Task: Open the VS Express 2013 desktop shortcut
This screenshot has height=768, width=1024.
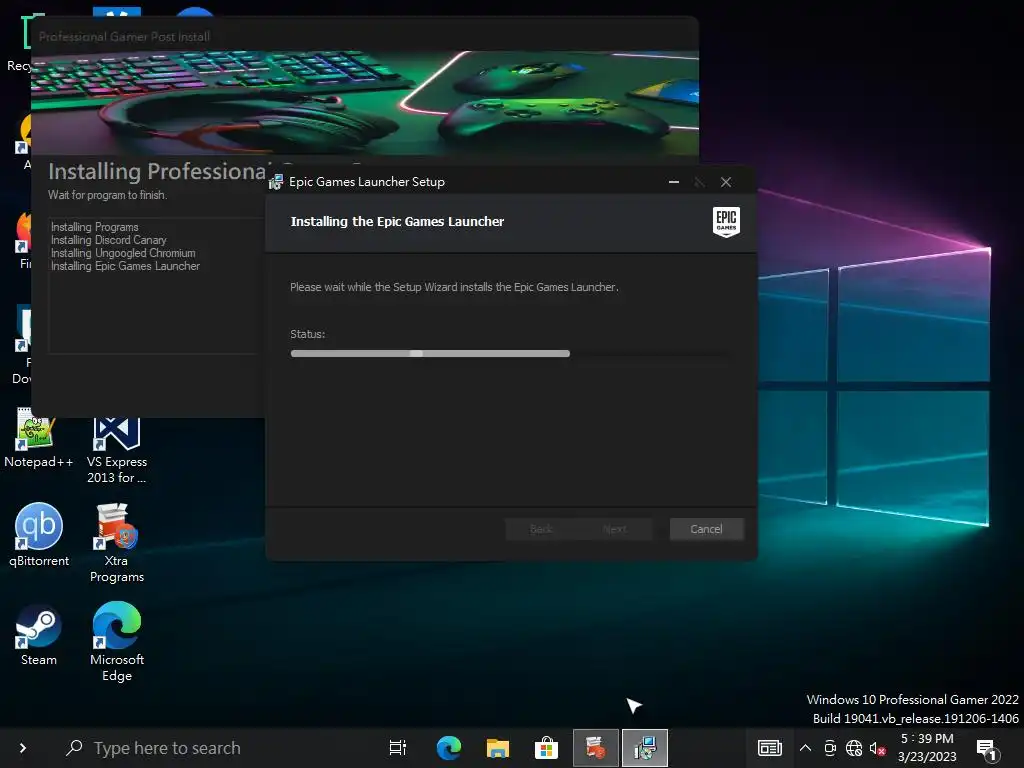Action: coord(117,449)
